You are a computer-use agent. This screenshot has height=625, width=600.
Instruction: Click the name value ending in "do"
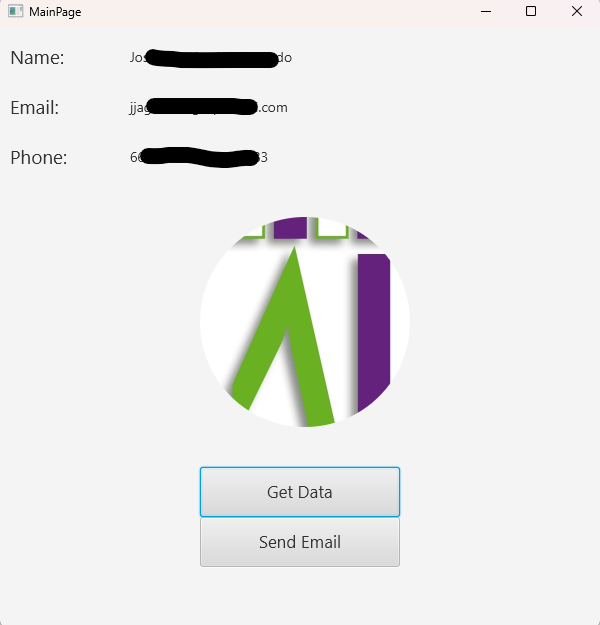[210, 58]
